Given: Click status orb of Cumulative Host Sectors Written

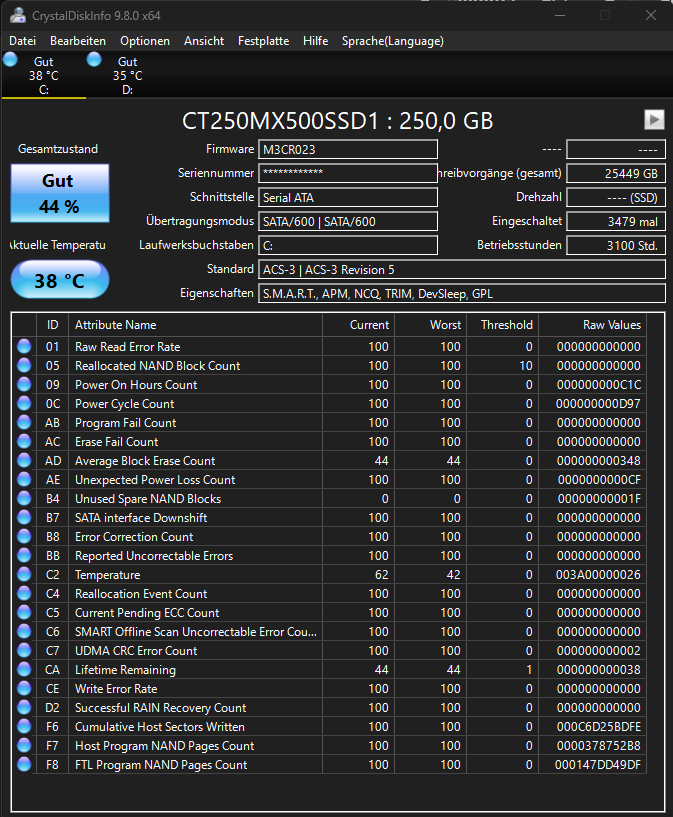Looking at the screenshot, I should point(24,727).
